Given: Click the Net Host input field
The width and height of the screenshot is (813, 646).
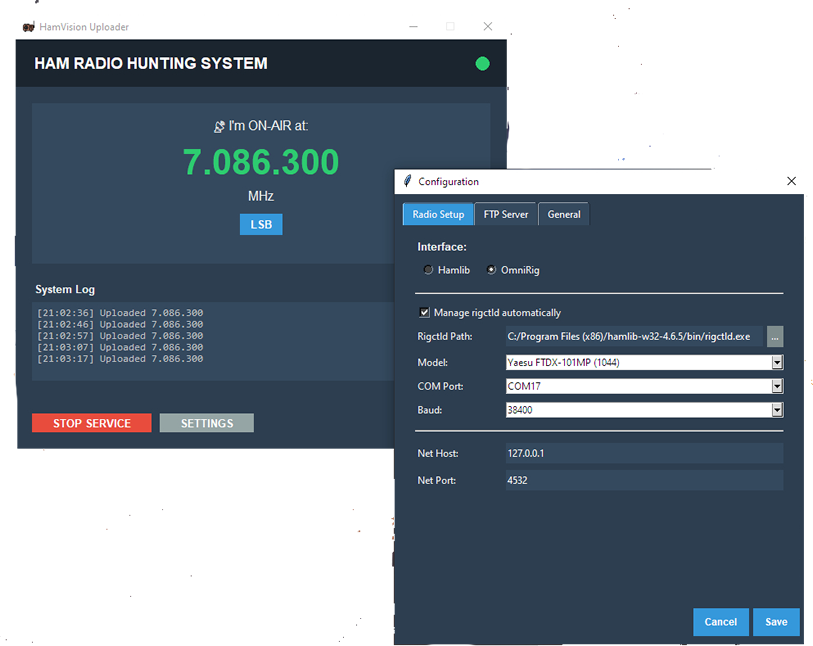Looking at the screenshot, I should click(643, 454).
